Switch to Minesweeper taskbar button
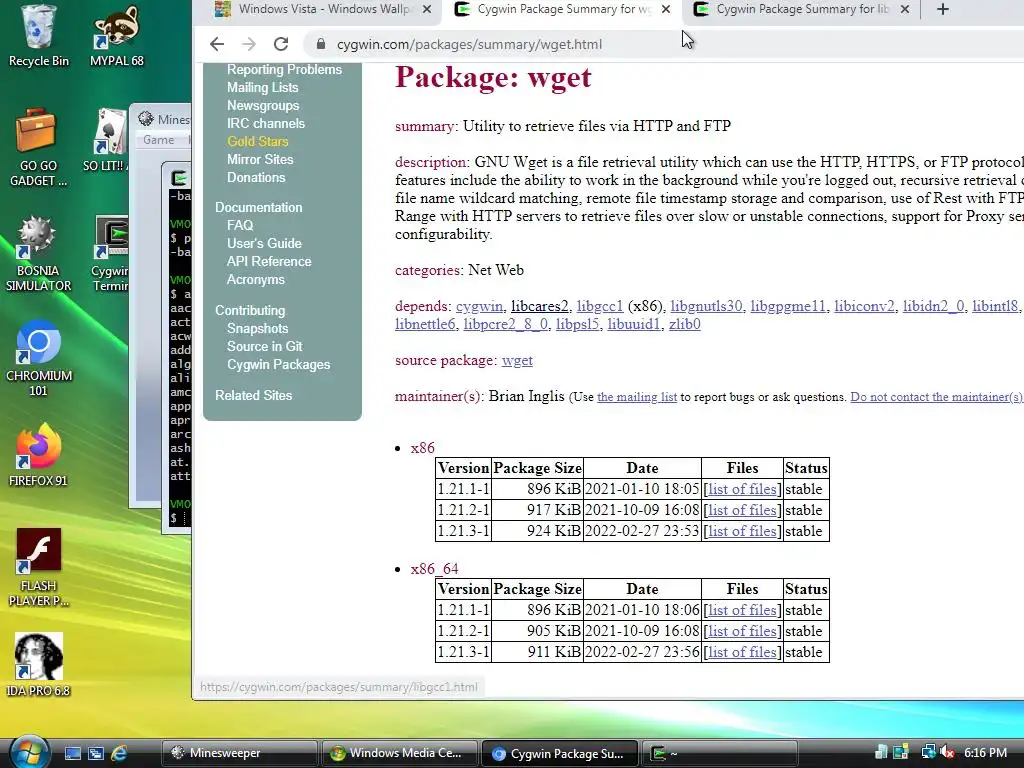Screen dimensions: 1024x768 (239, 753)
